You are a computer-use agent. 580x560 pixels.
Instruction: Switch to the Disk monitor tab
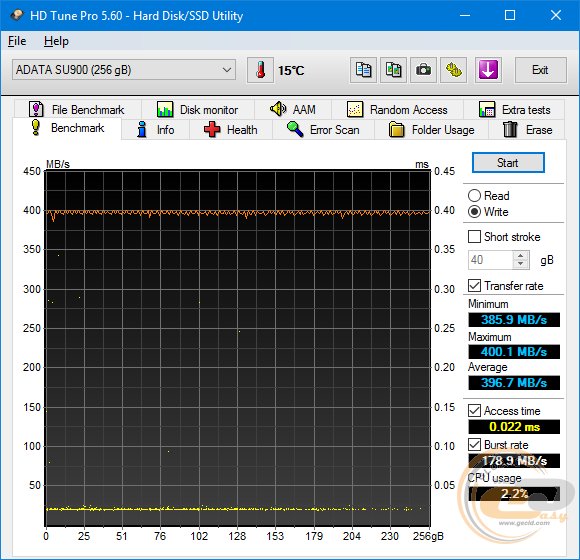(x=198, y=109)
